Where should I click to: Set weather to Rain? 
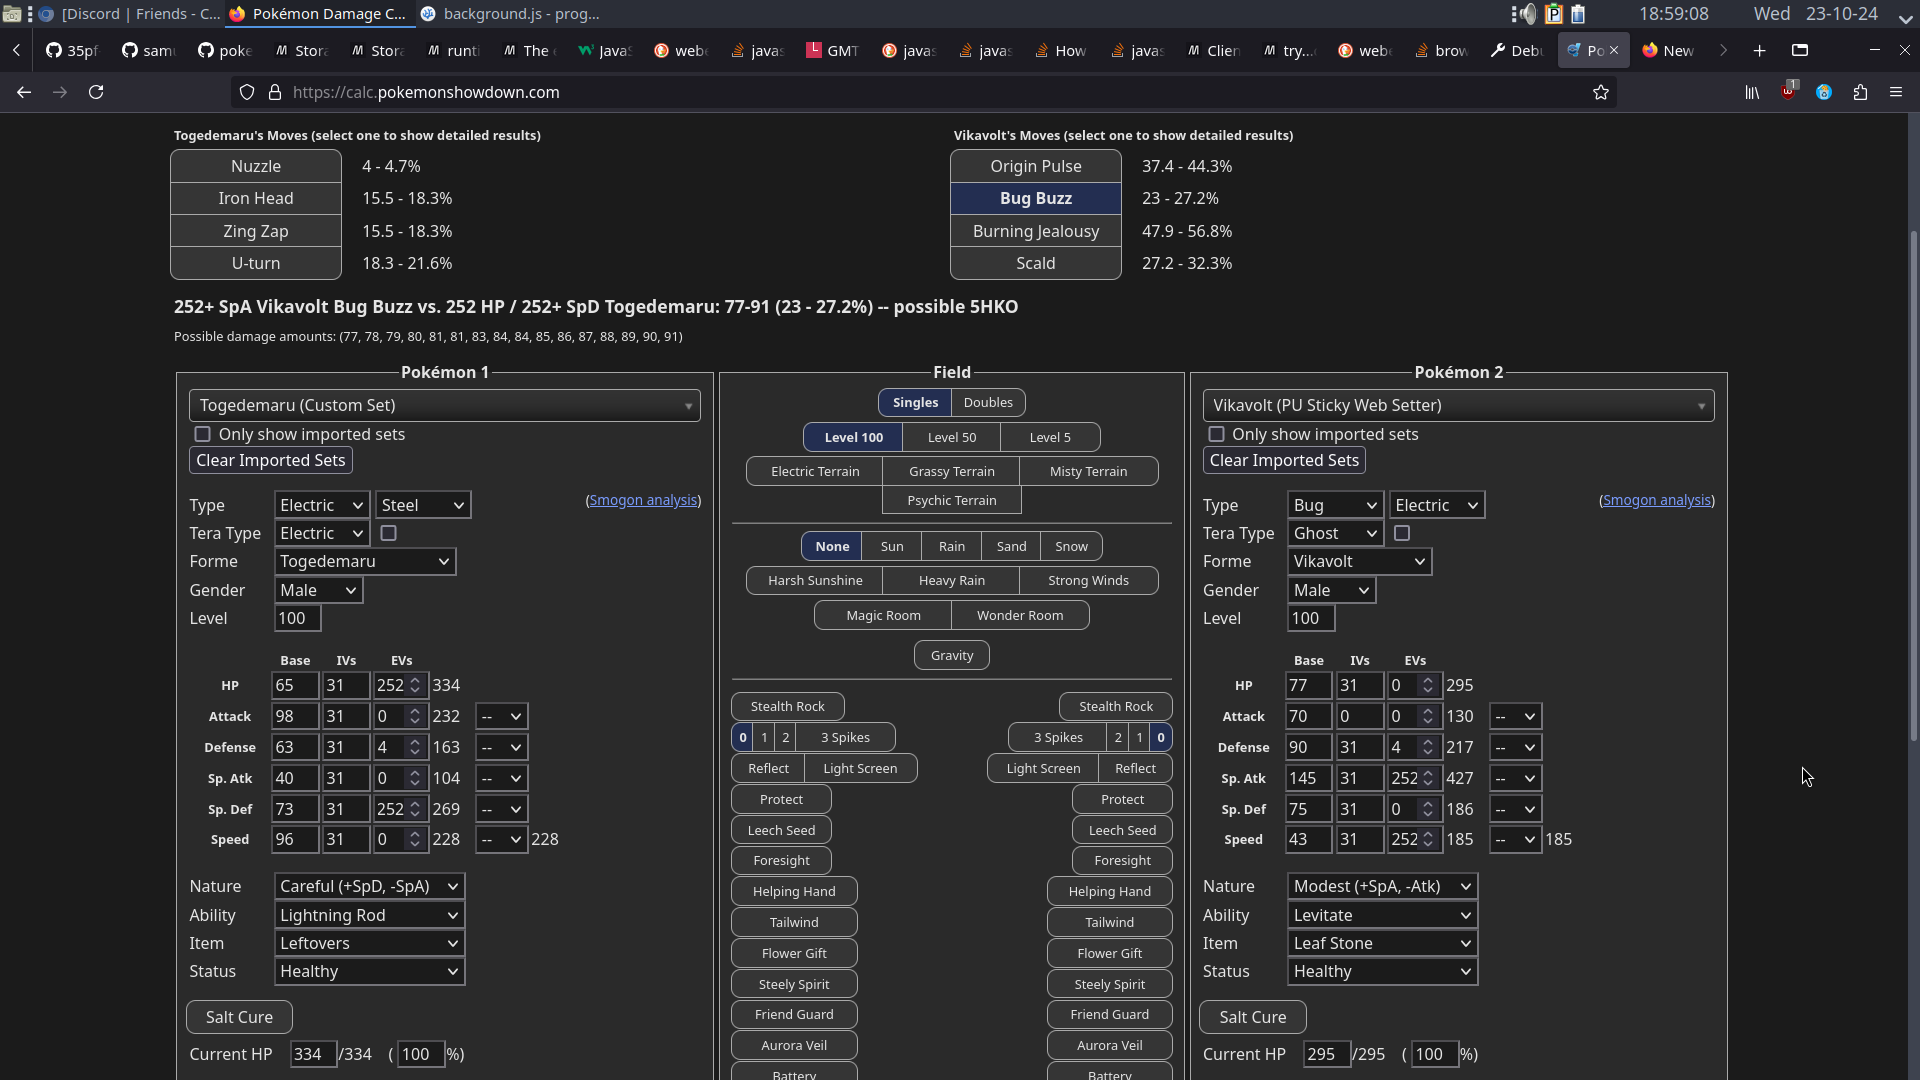point(952,546)
